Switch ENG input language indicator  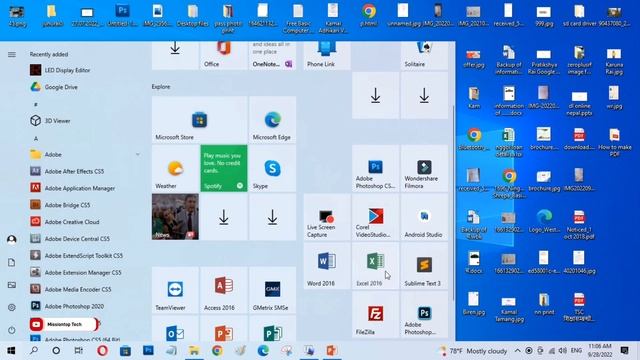pos(576,351)
